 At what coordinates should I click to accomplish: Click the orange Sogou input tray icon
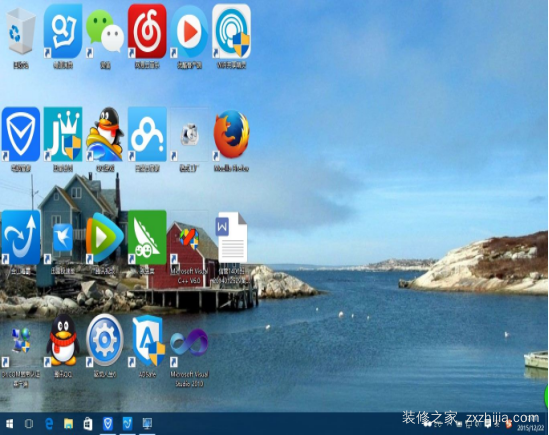[509, 424]
